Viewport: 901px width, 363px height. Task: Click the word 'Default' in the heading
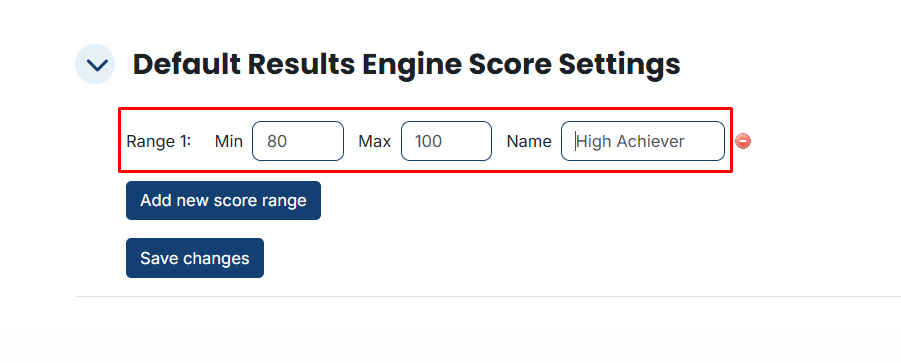[x=186, y=64]
